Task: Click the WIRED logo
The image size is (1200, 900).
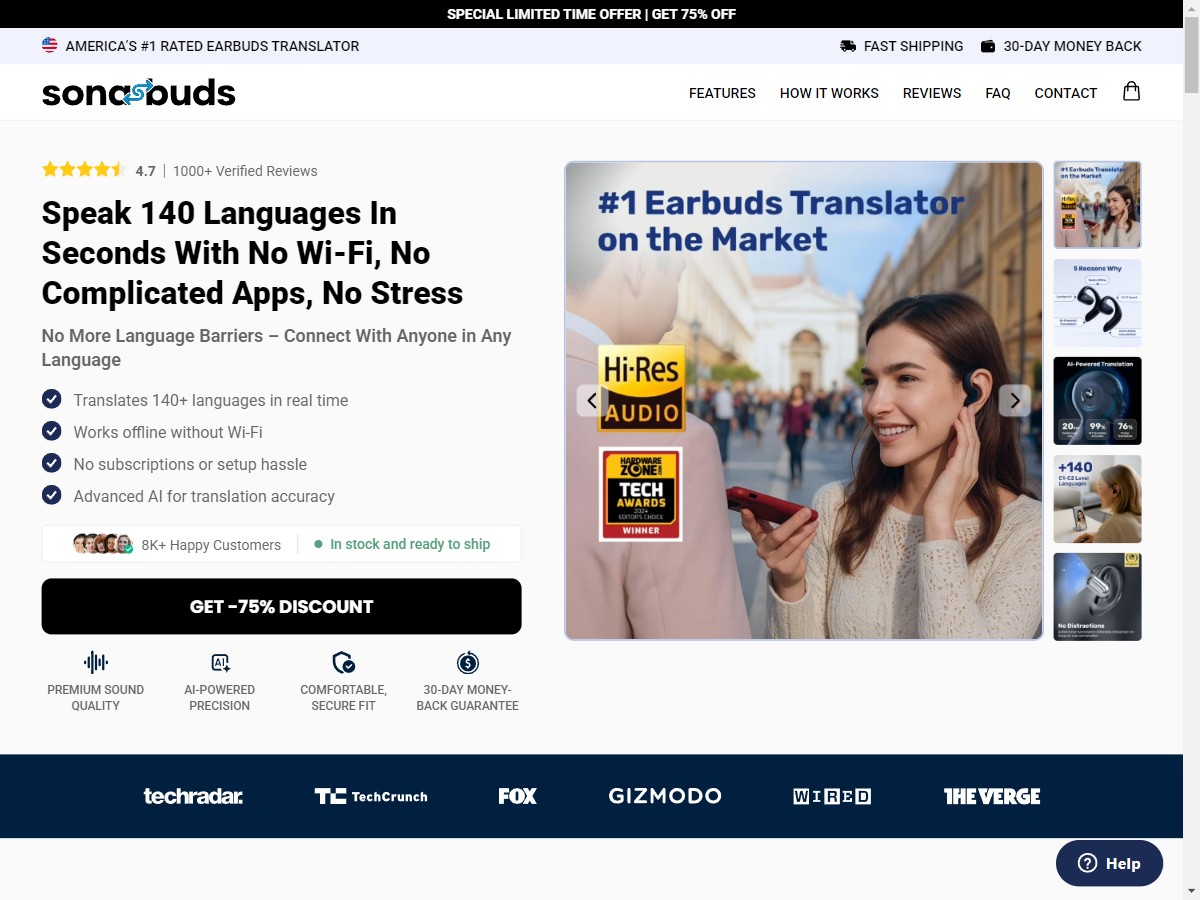Action: tap(832, 796)
